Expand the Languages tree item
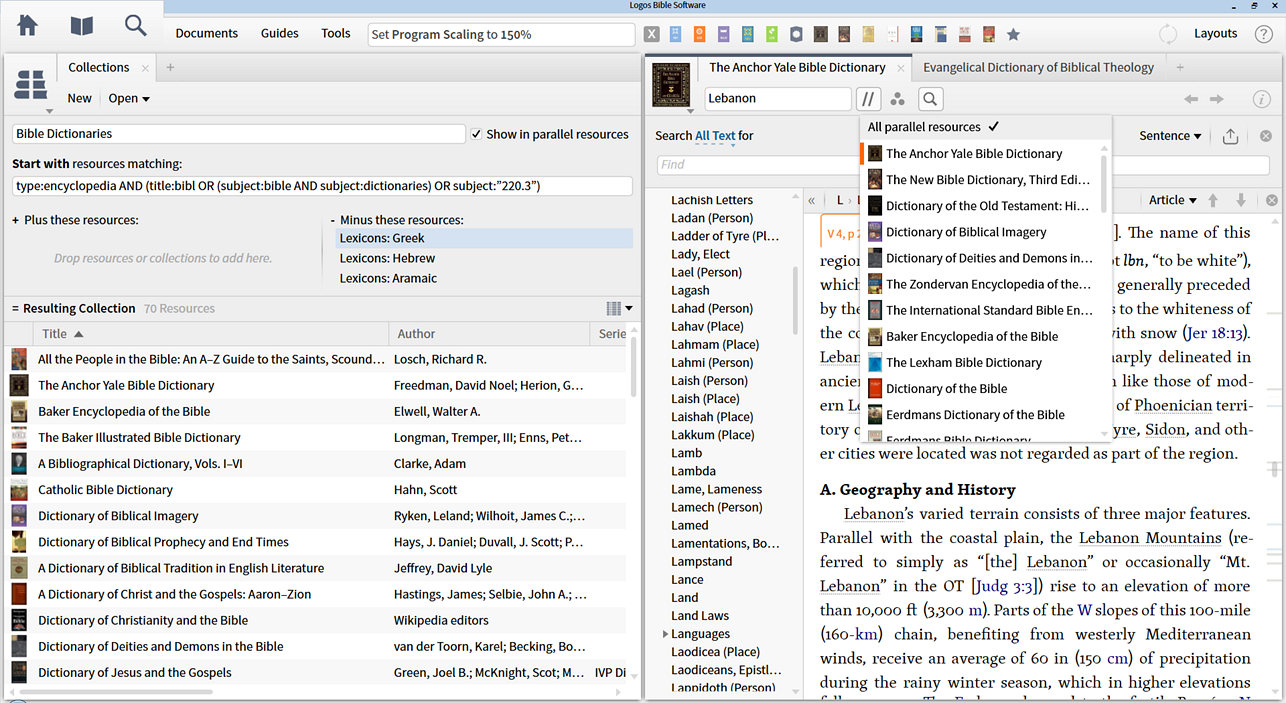Viewport: 1286px width, 703px height. 665,634
